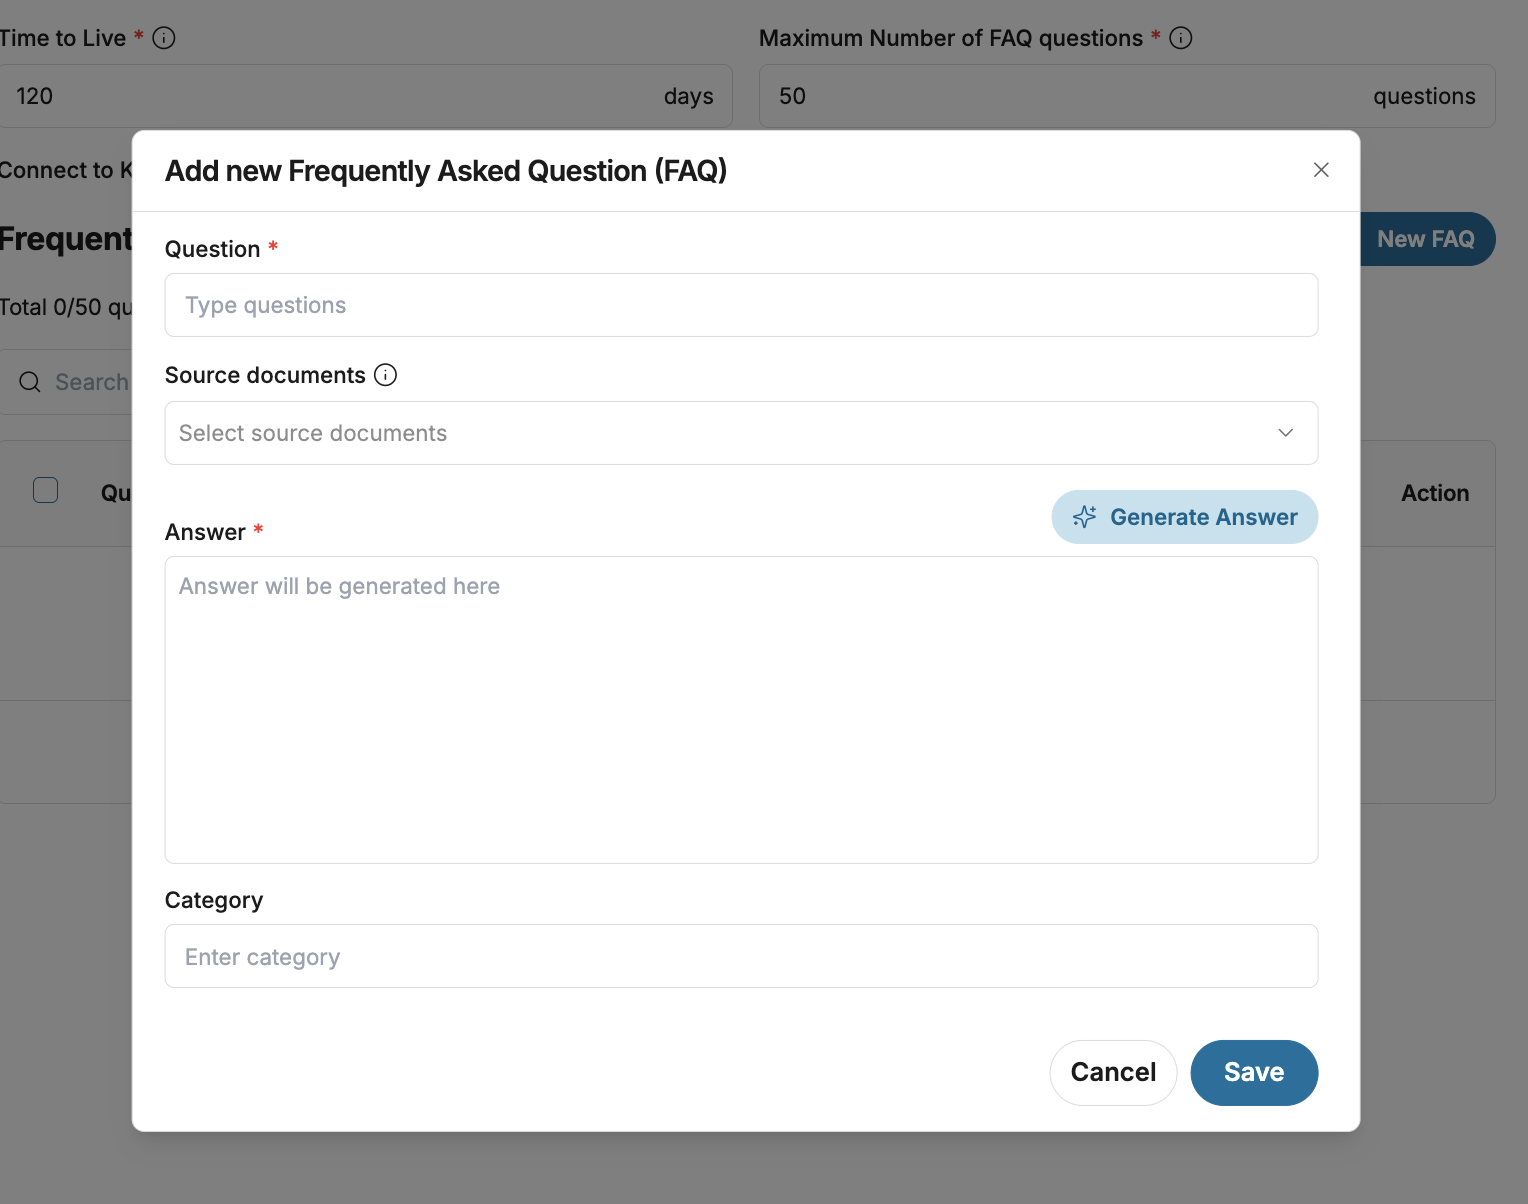
Task: Click the sparkle icon on Generate Answer
Action: [1084, 517]
